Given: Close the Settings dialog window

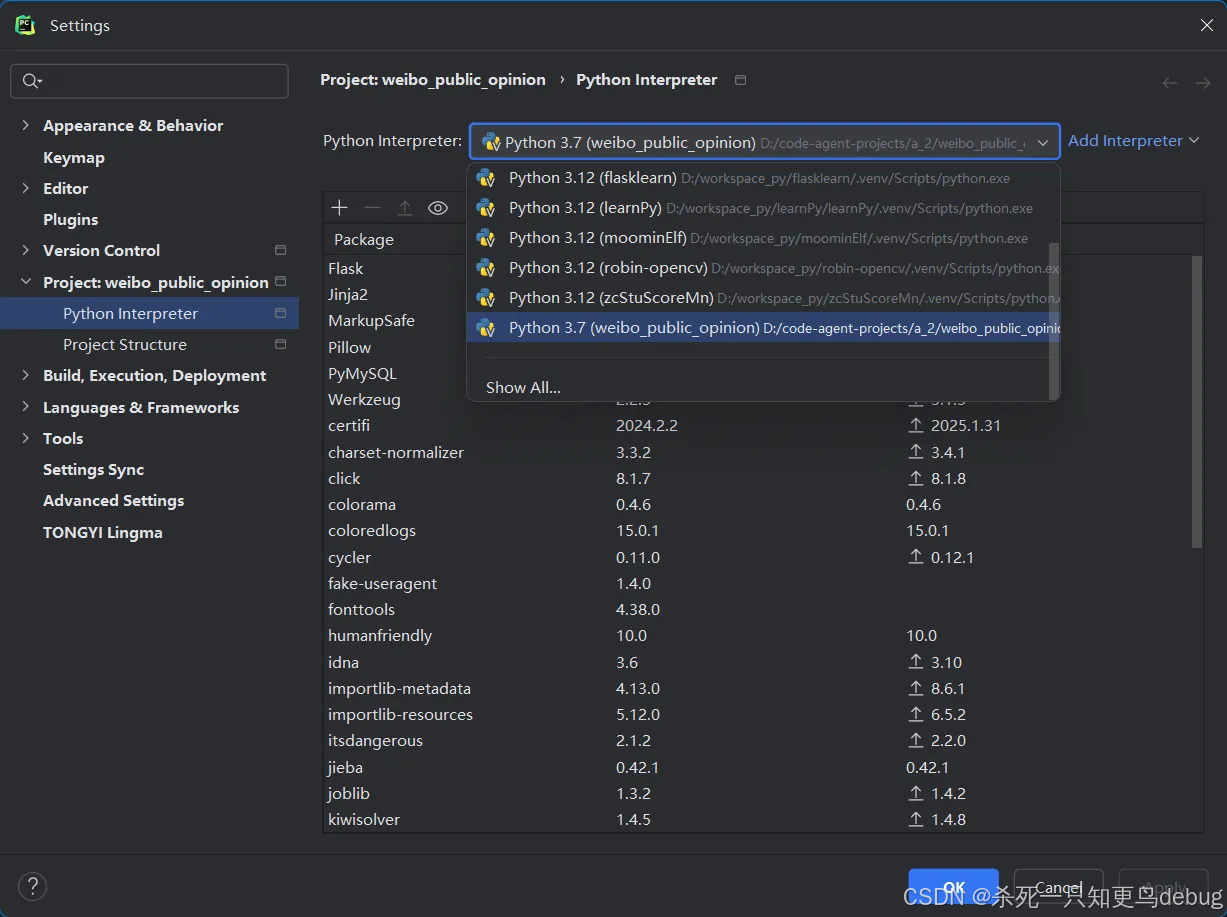Looking at the screenshot, I should [x=1206, y=25].
